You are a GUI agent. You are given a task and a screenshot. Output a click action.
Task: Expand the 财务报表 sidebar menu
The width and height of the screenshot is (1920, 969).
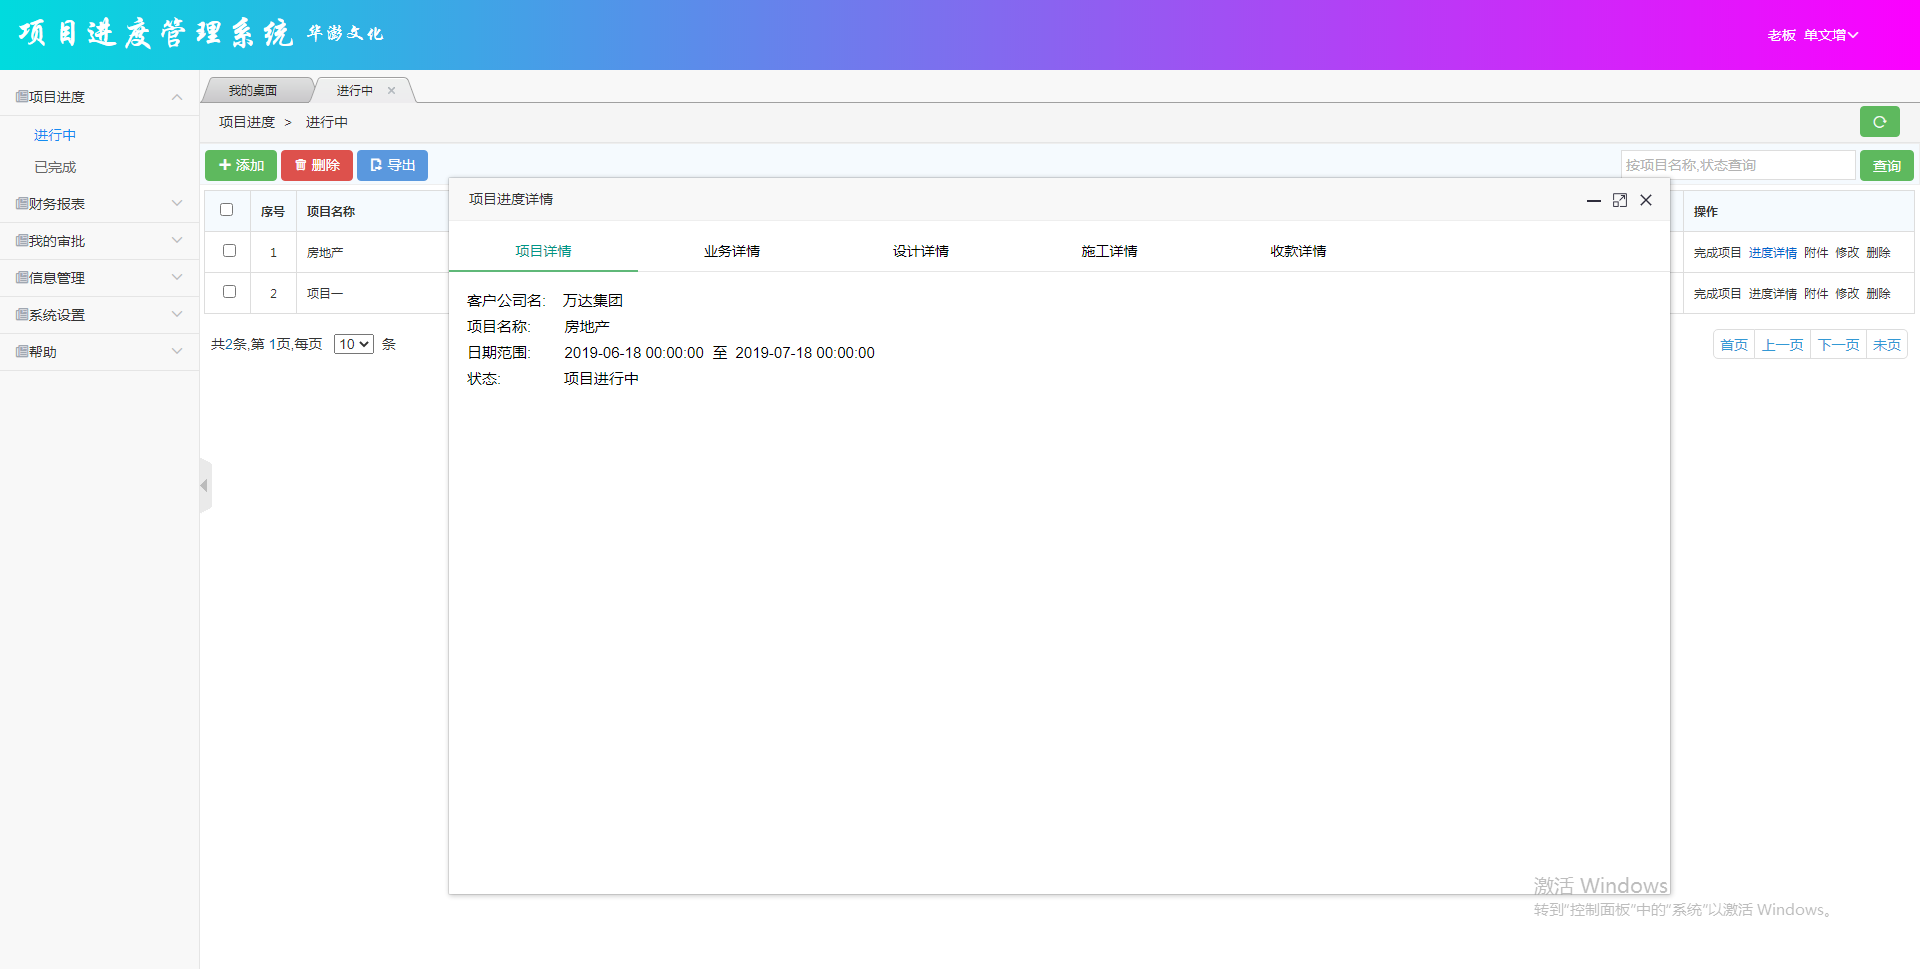click(99, 204)
